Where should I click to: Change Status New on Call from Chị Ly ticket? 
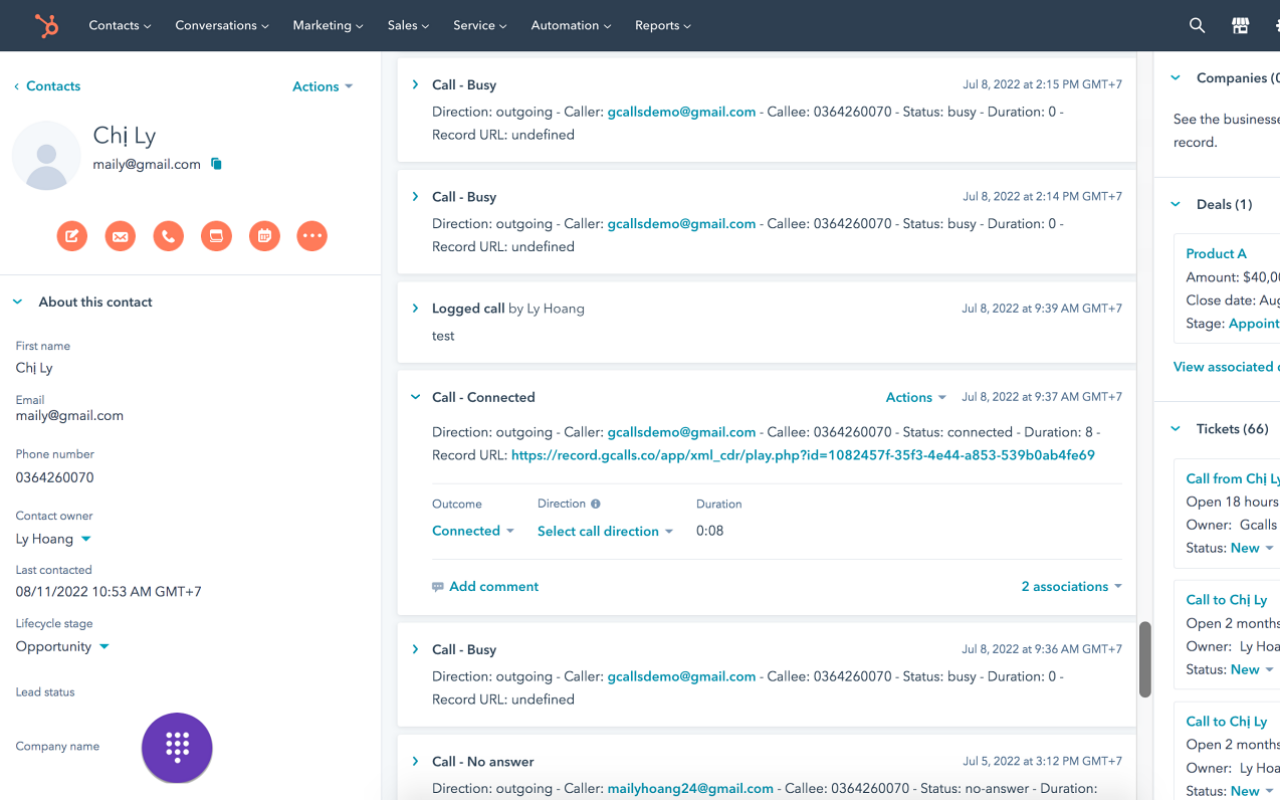[x=1252, y=548]
